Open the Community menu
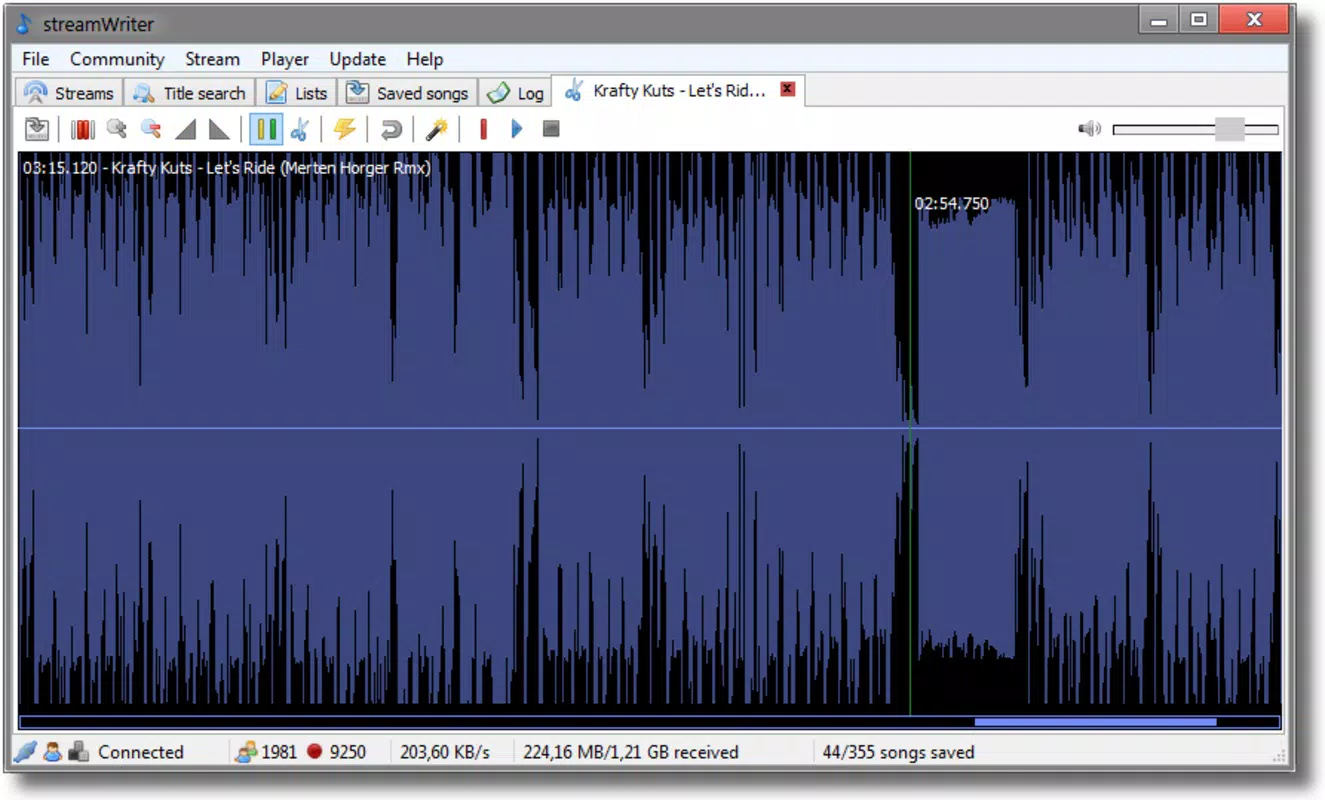The width and height of the screenshot is (1325, 800). click(117, 59)
